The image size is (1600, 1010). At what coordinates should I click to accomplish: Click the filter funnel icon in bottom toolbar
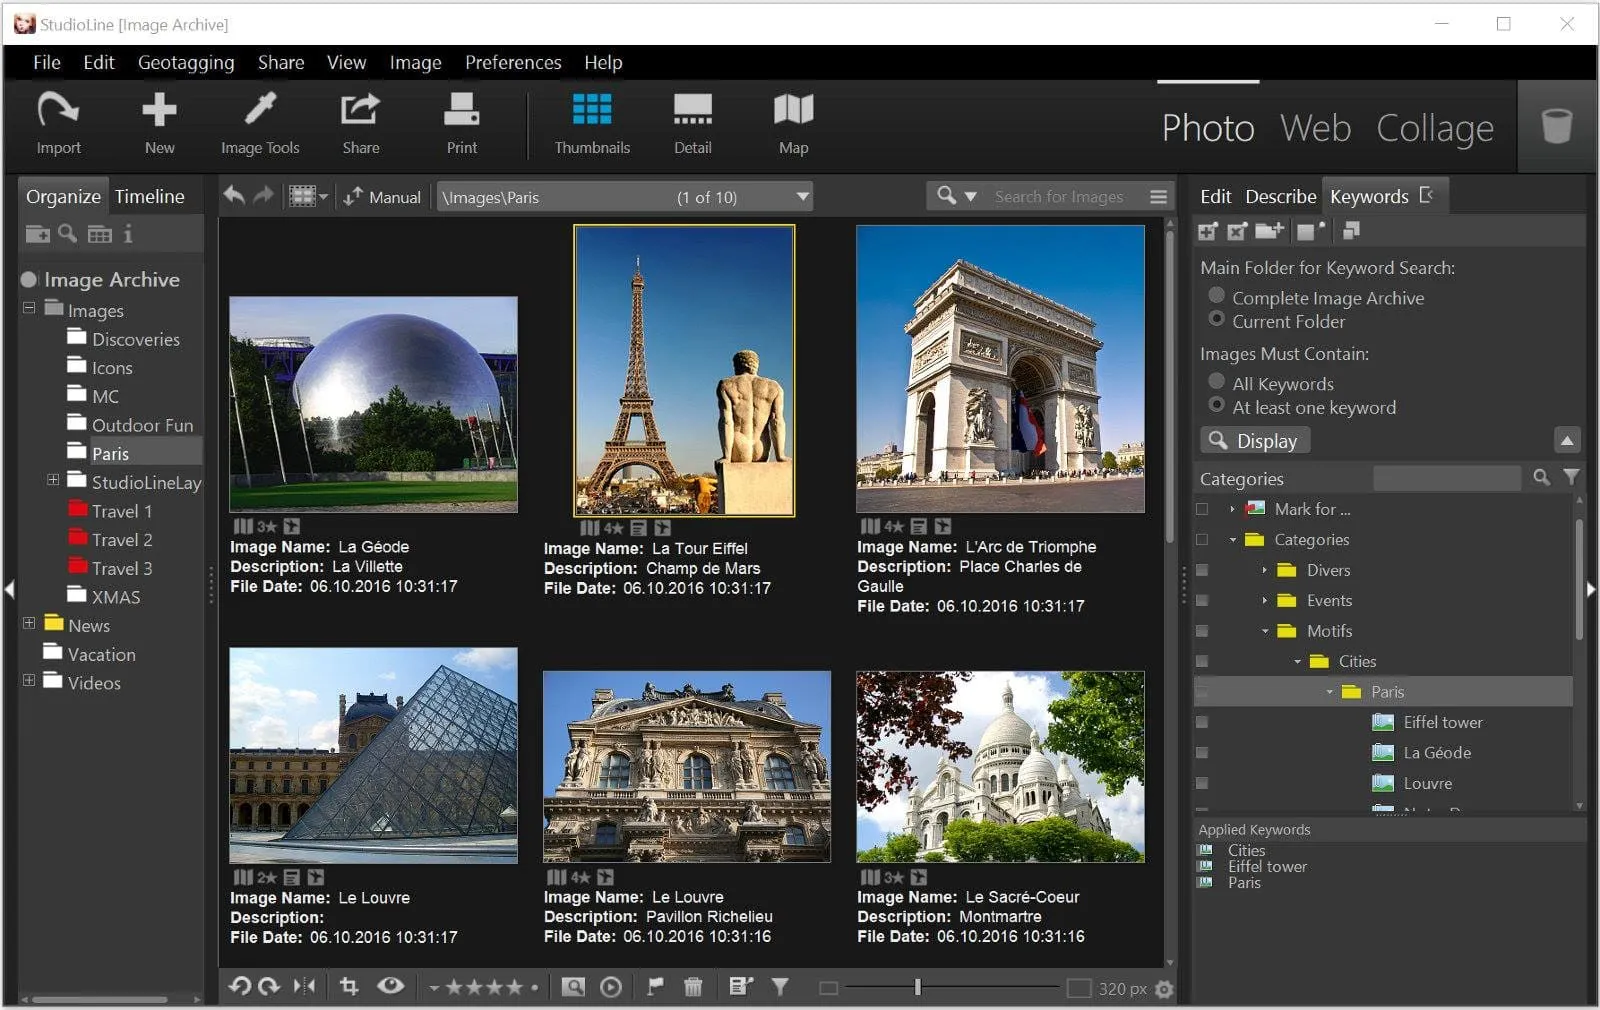click(780, 987)
